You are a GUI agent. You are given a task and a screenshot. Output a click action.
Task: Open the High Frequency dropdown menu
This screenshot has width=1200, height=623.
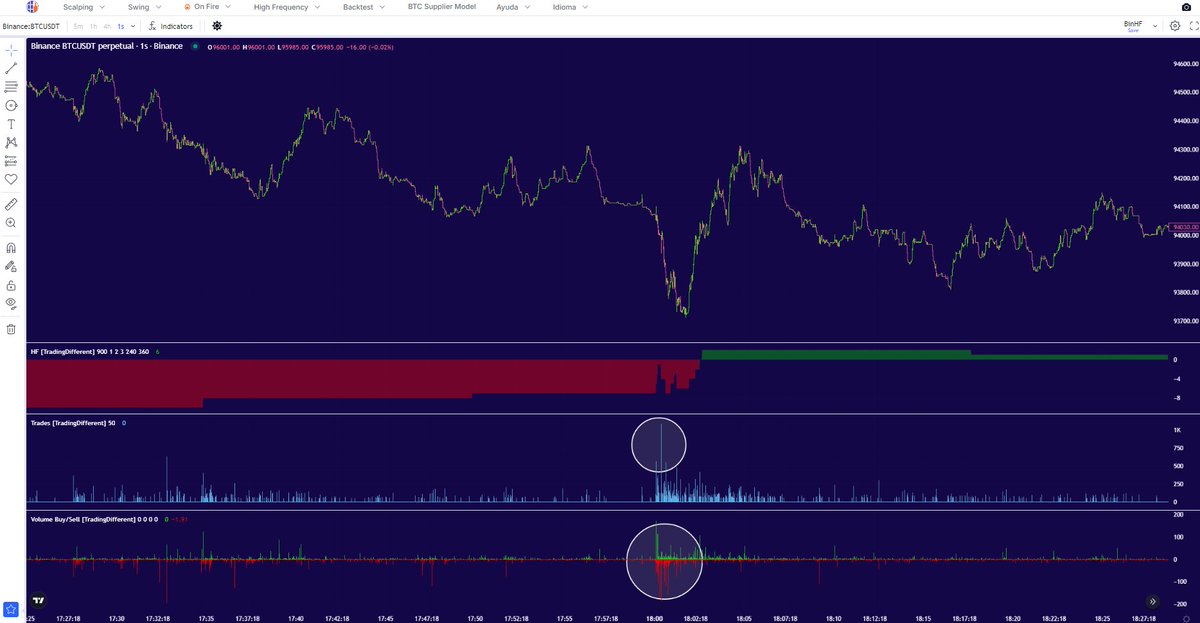point(288,7)
